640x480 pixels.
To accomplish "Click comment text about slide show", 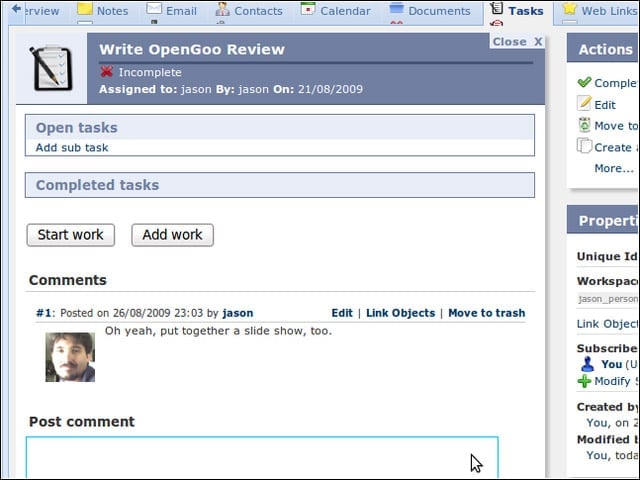I will 218,331.
